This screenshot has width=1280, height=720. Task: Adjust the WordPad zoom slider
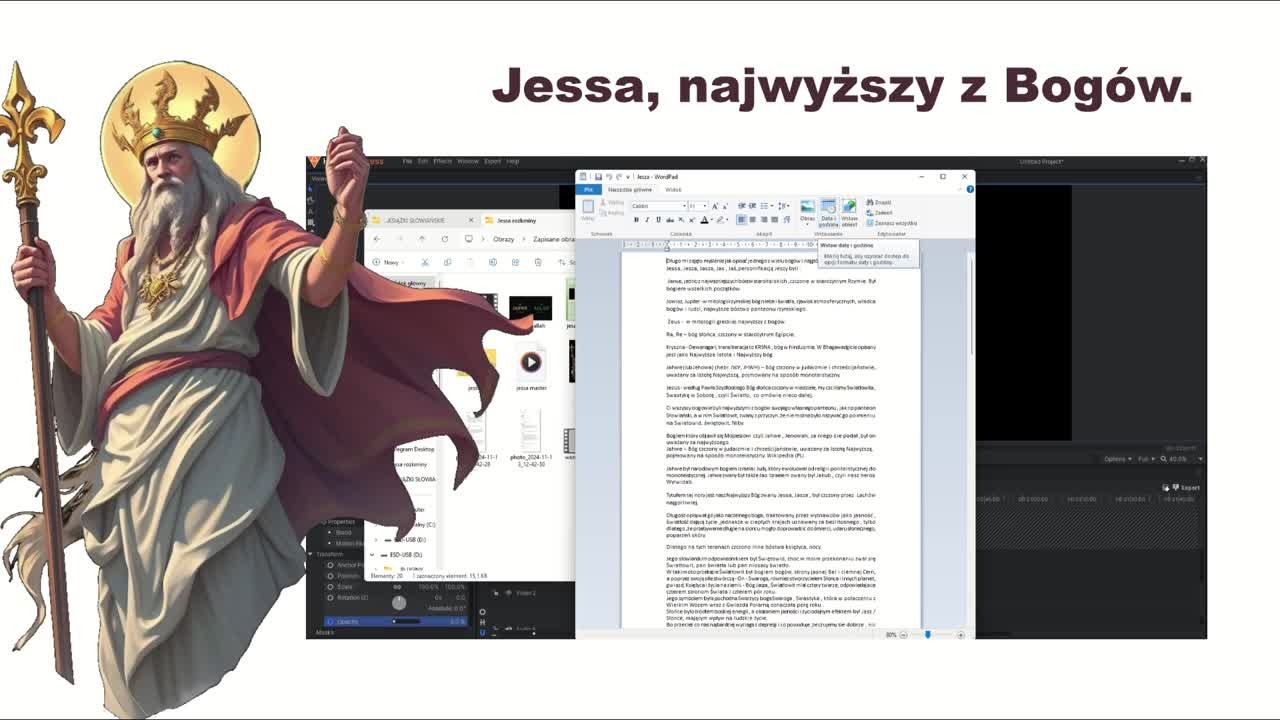pos(928,634)
